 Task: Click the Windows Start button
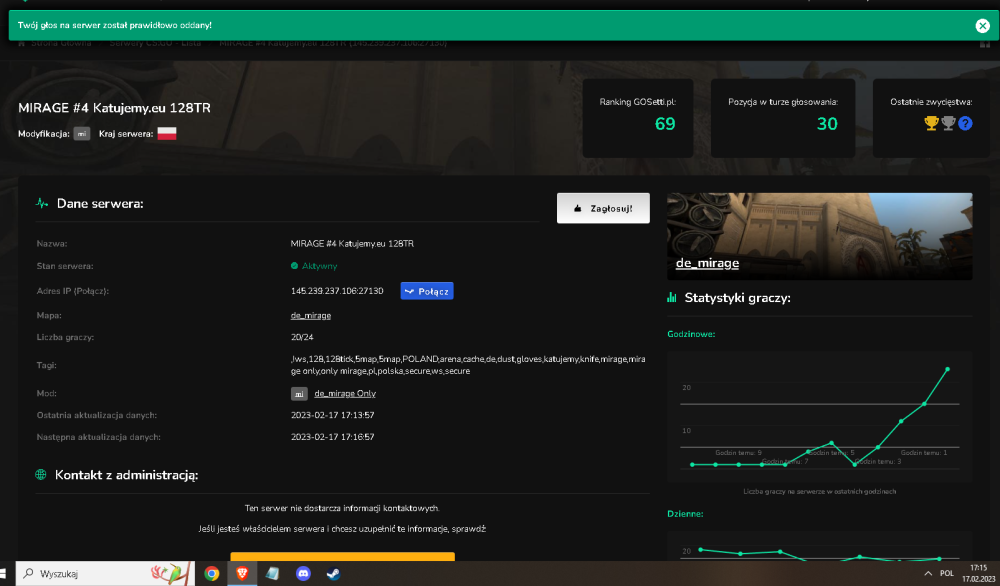[x=3, y=574]
